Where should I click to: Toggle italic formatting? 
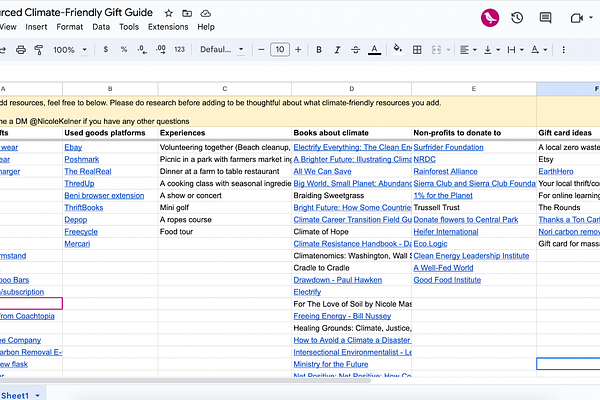[337, 50]
